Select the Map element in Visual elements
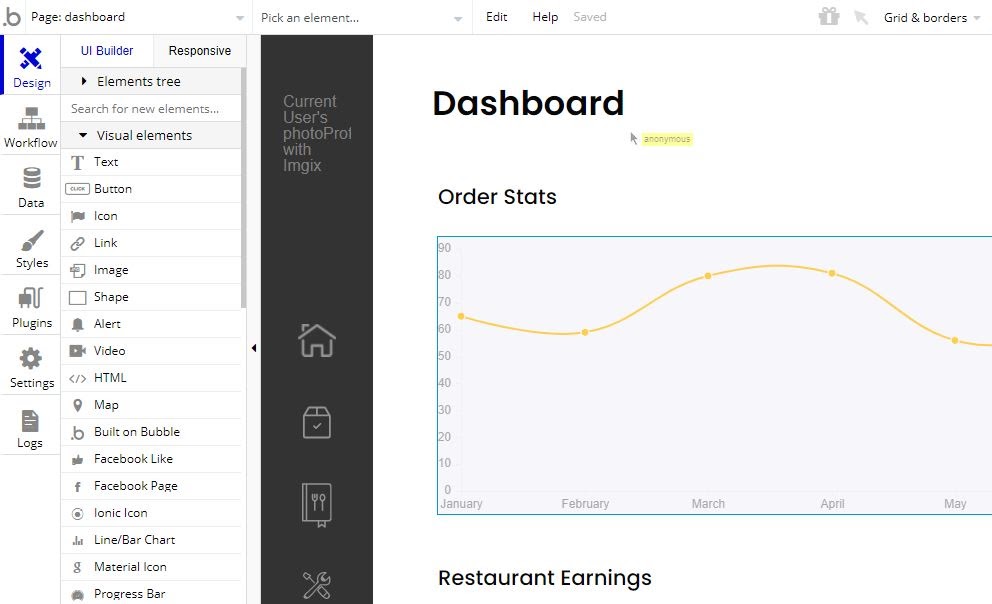 (105, 404)
